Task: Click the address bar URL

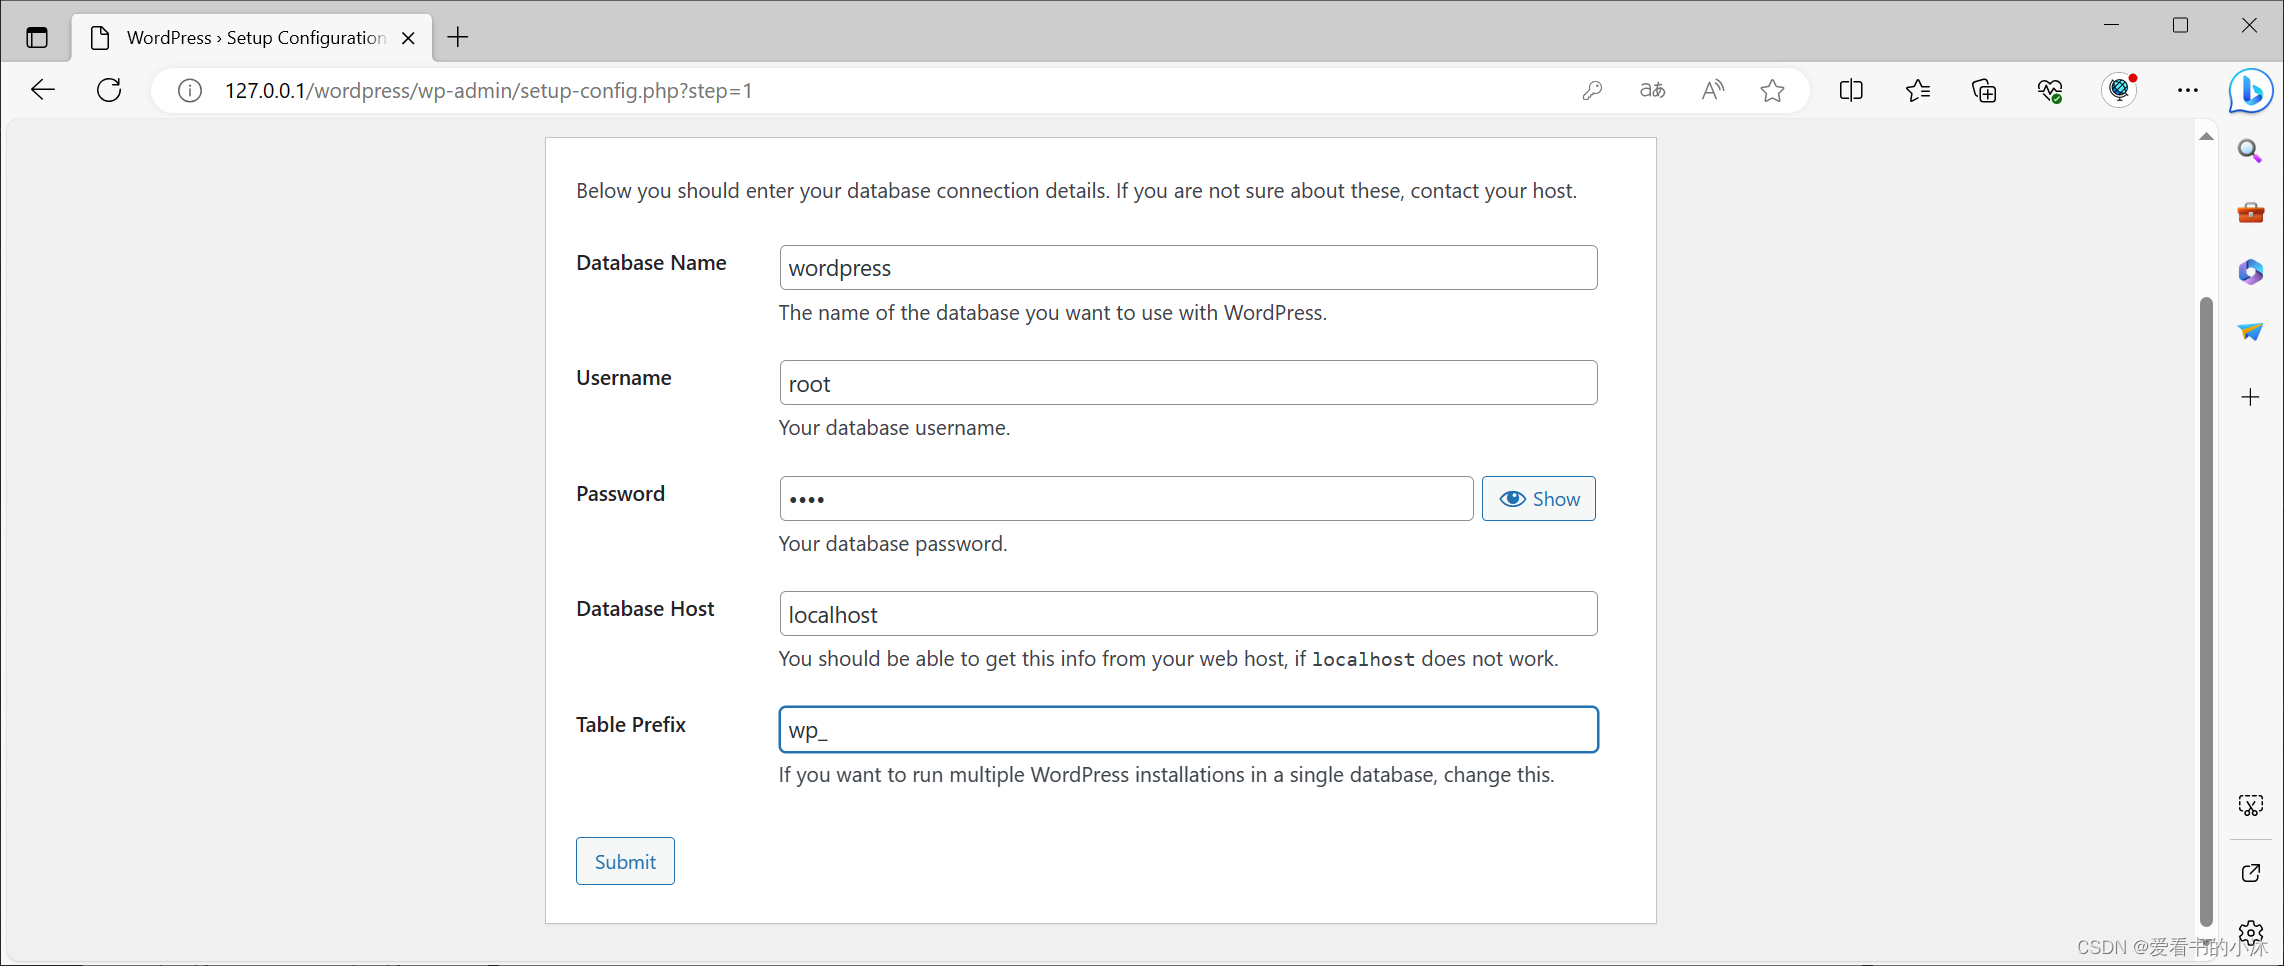Action: point(489,91)
